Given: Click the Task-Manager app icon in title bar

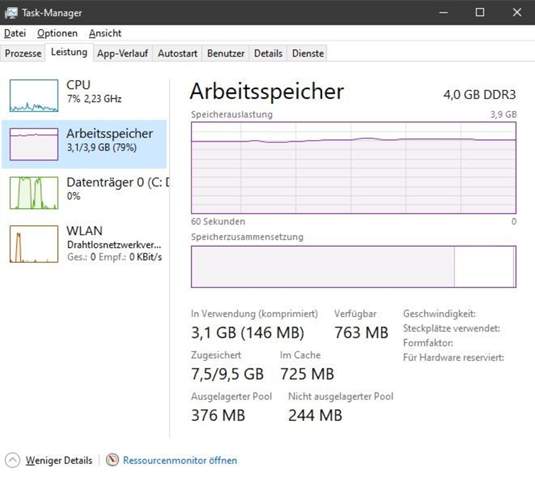Looking at the screenshot, I should point(11,13).
